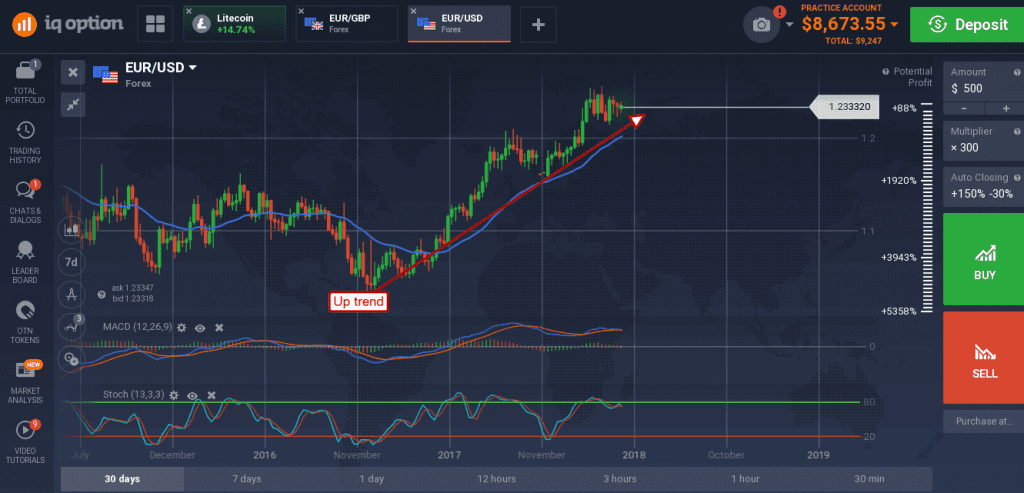Open the indicators icon with badge 3
This screenshot has width=1024, height=493.
point(71,326)
